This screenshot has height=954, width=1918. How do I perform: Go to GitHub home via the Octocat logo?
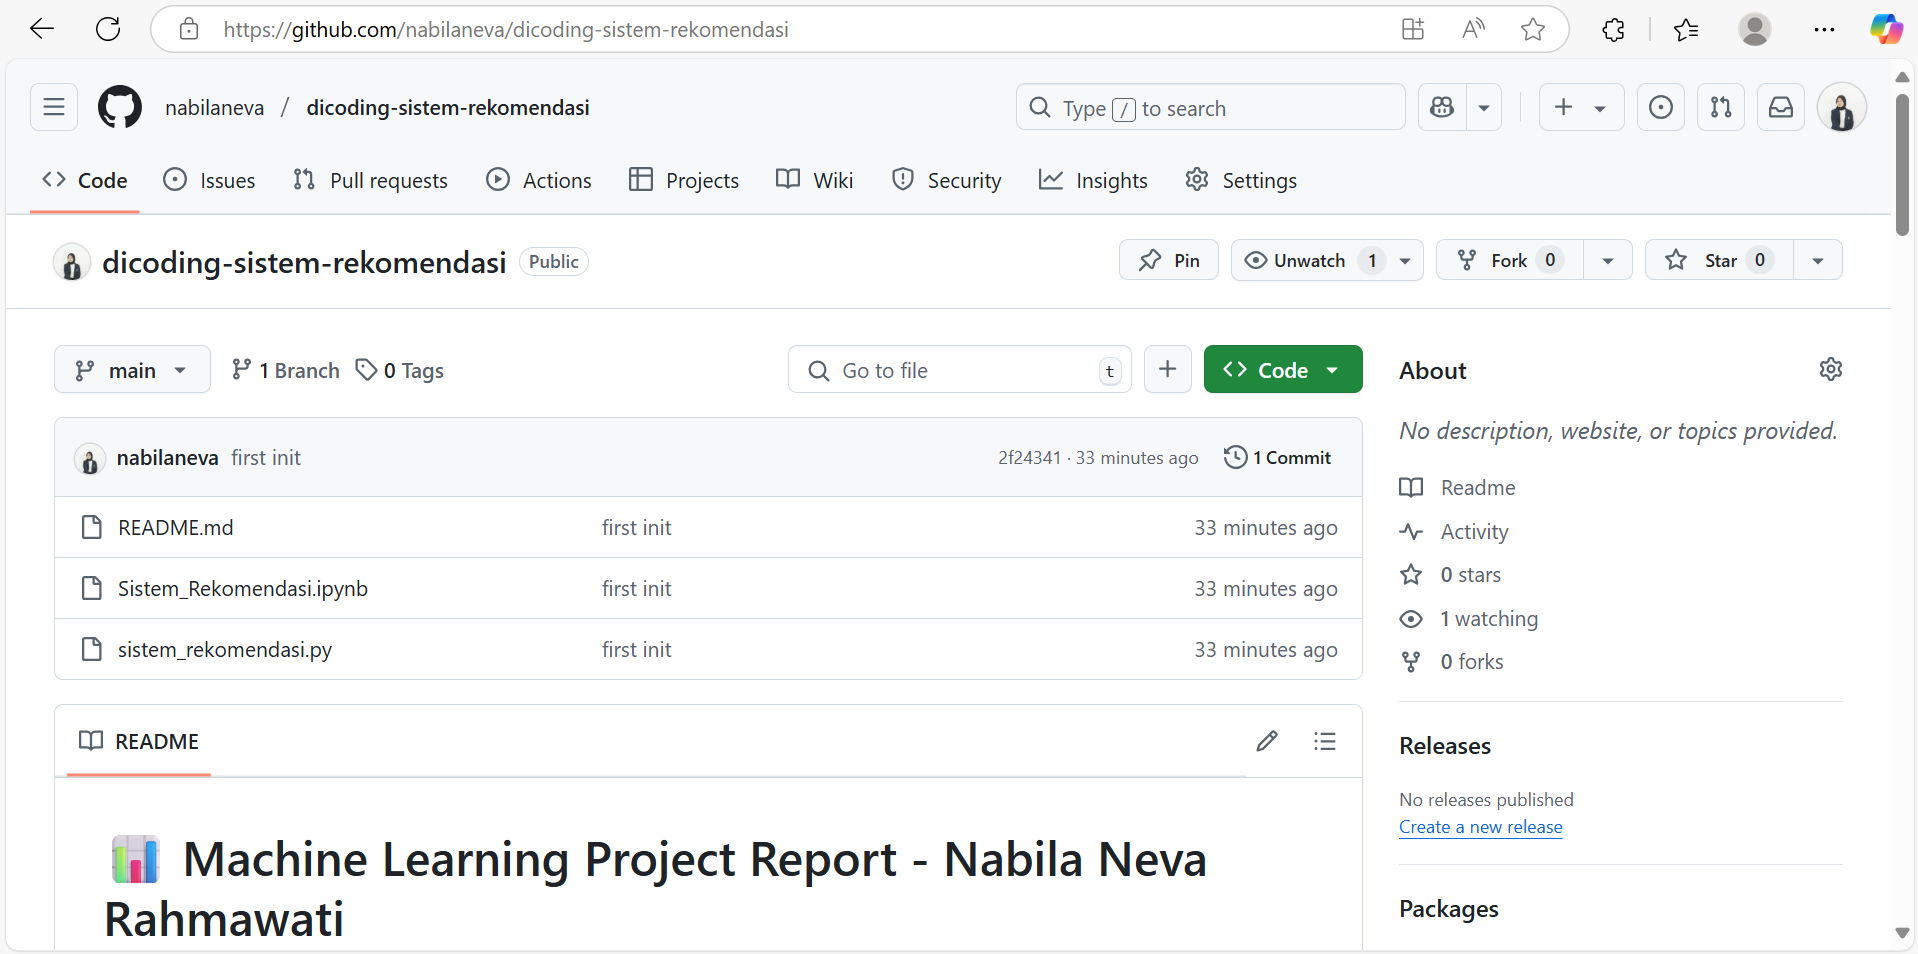pos(120,107)
